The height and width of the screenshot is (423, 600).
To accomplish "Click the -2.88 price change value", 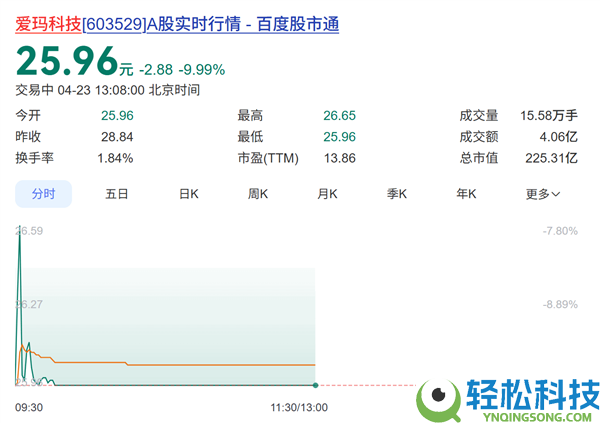I will pos(156,70).
